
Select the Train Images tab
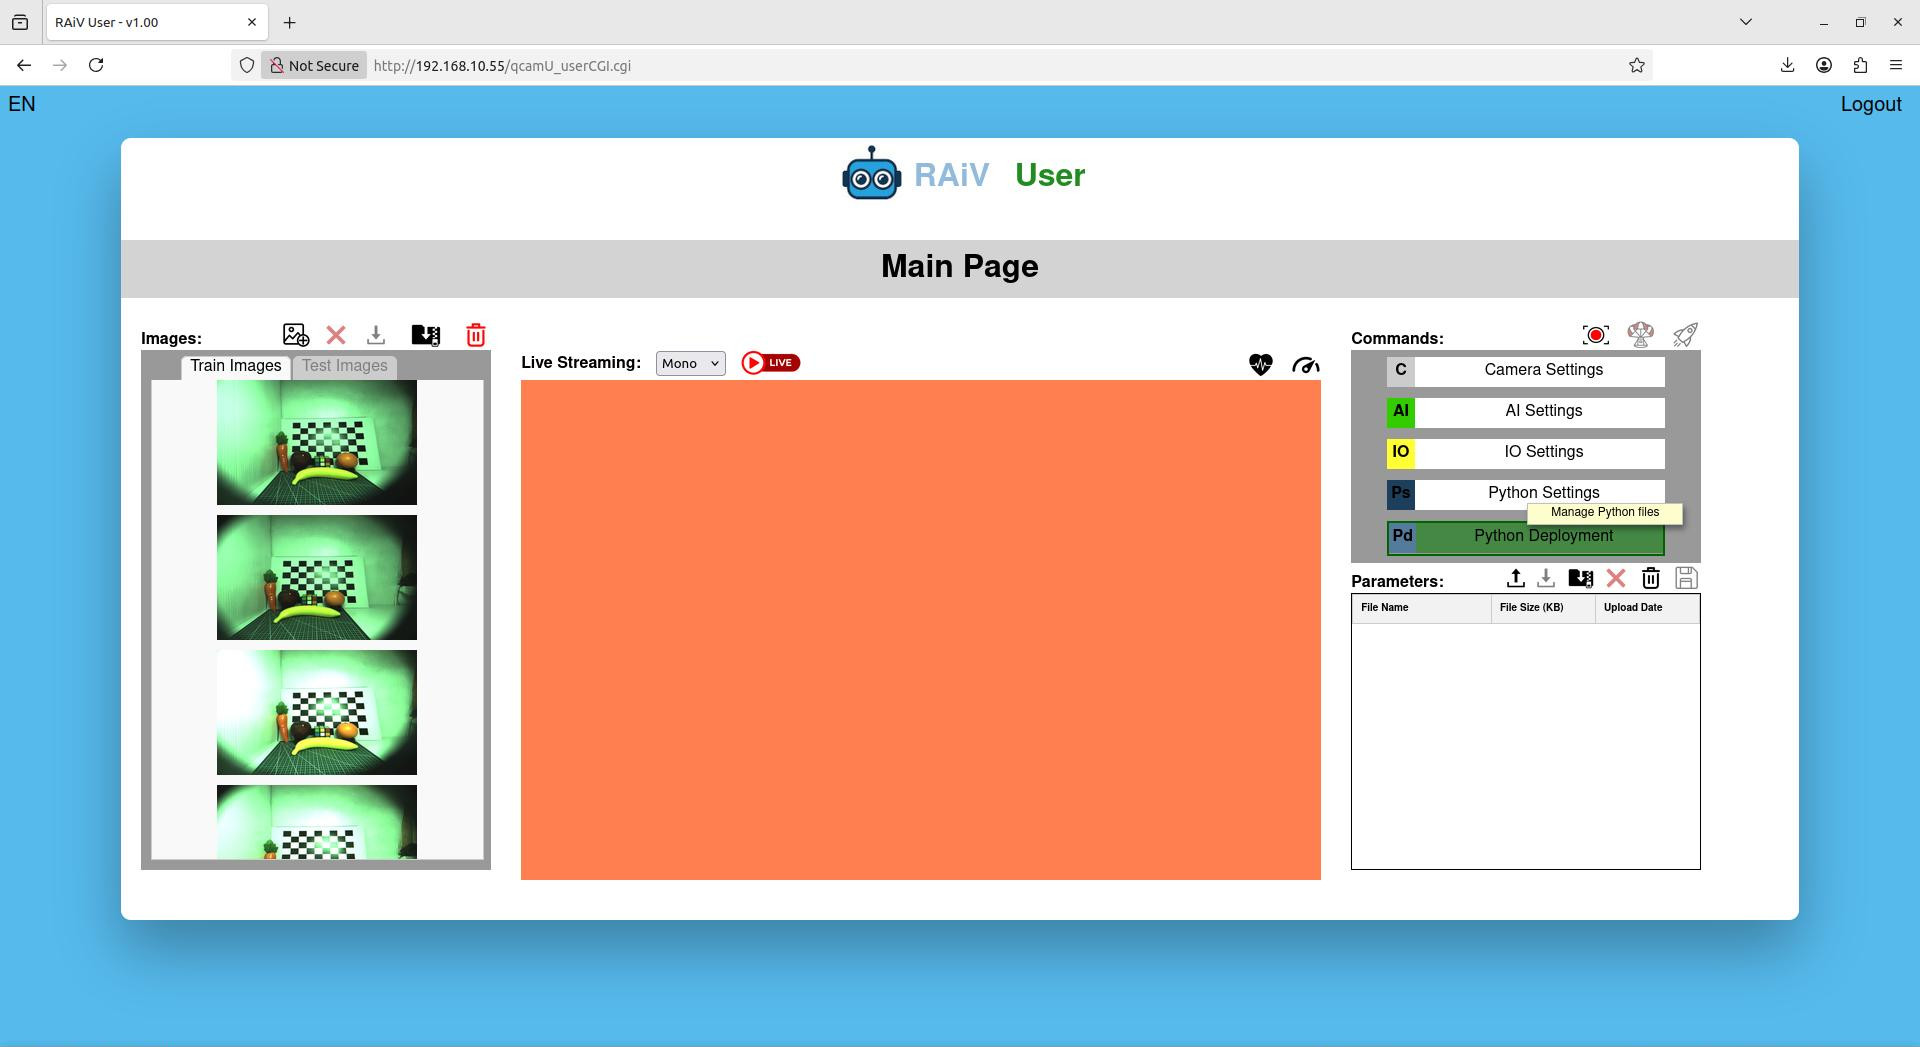[236, 365]
